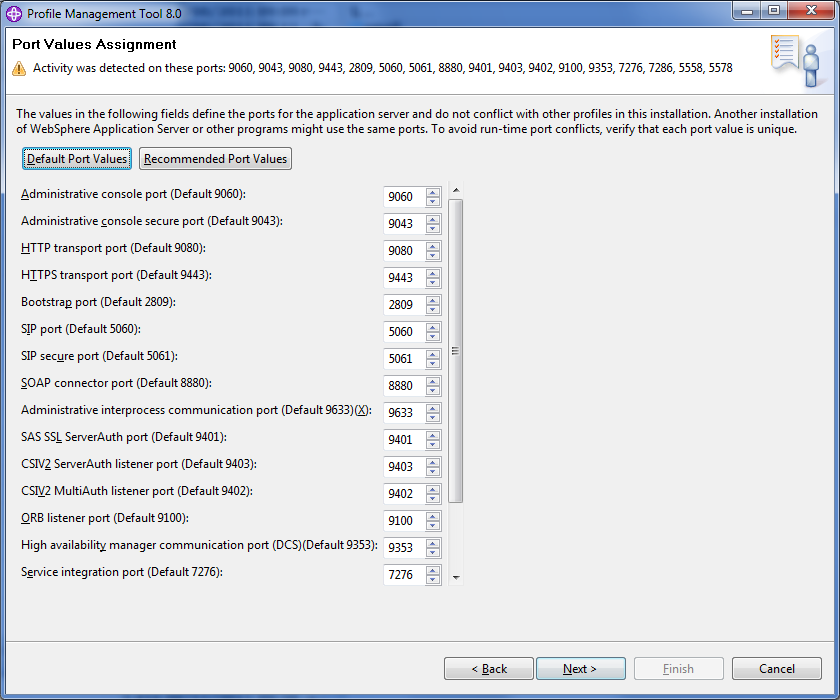Click the Service integration port field
This screenshot has width=840, height=700.
[405, 575]
